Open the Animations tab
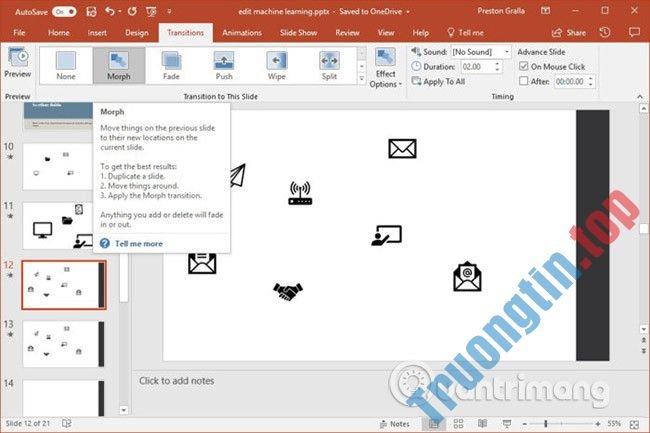The image size is (650, 433). [242, 33]
